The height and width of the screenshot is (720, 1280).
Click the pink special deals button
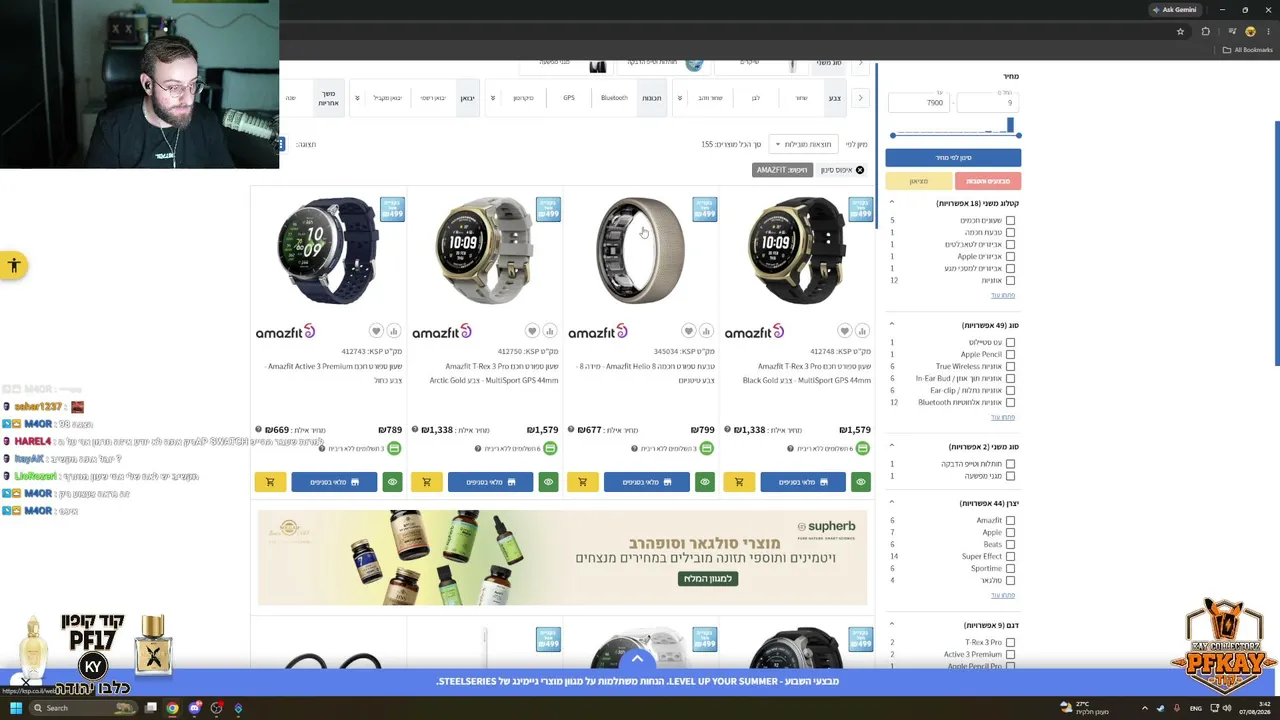click(x=988, y=181)
